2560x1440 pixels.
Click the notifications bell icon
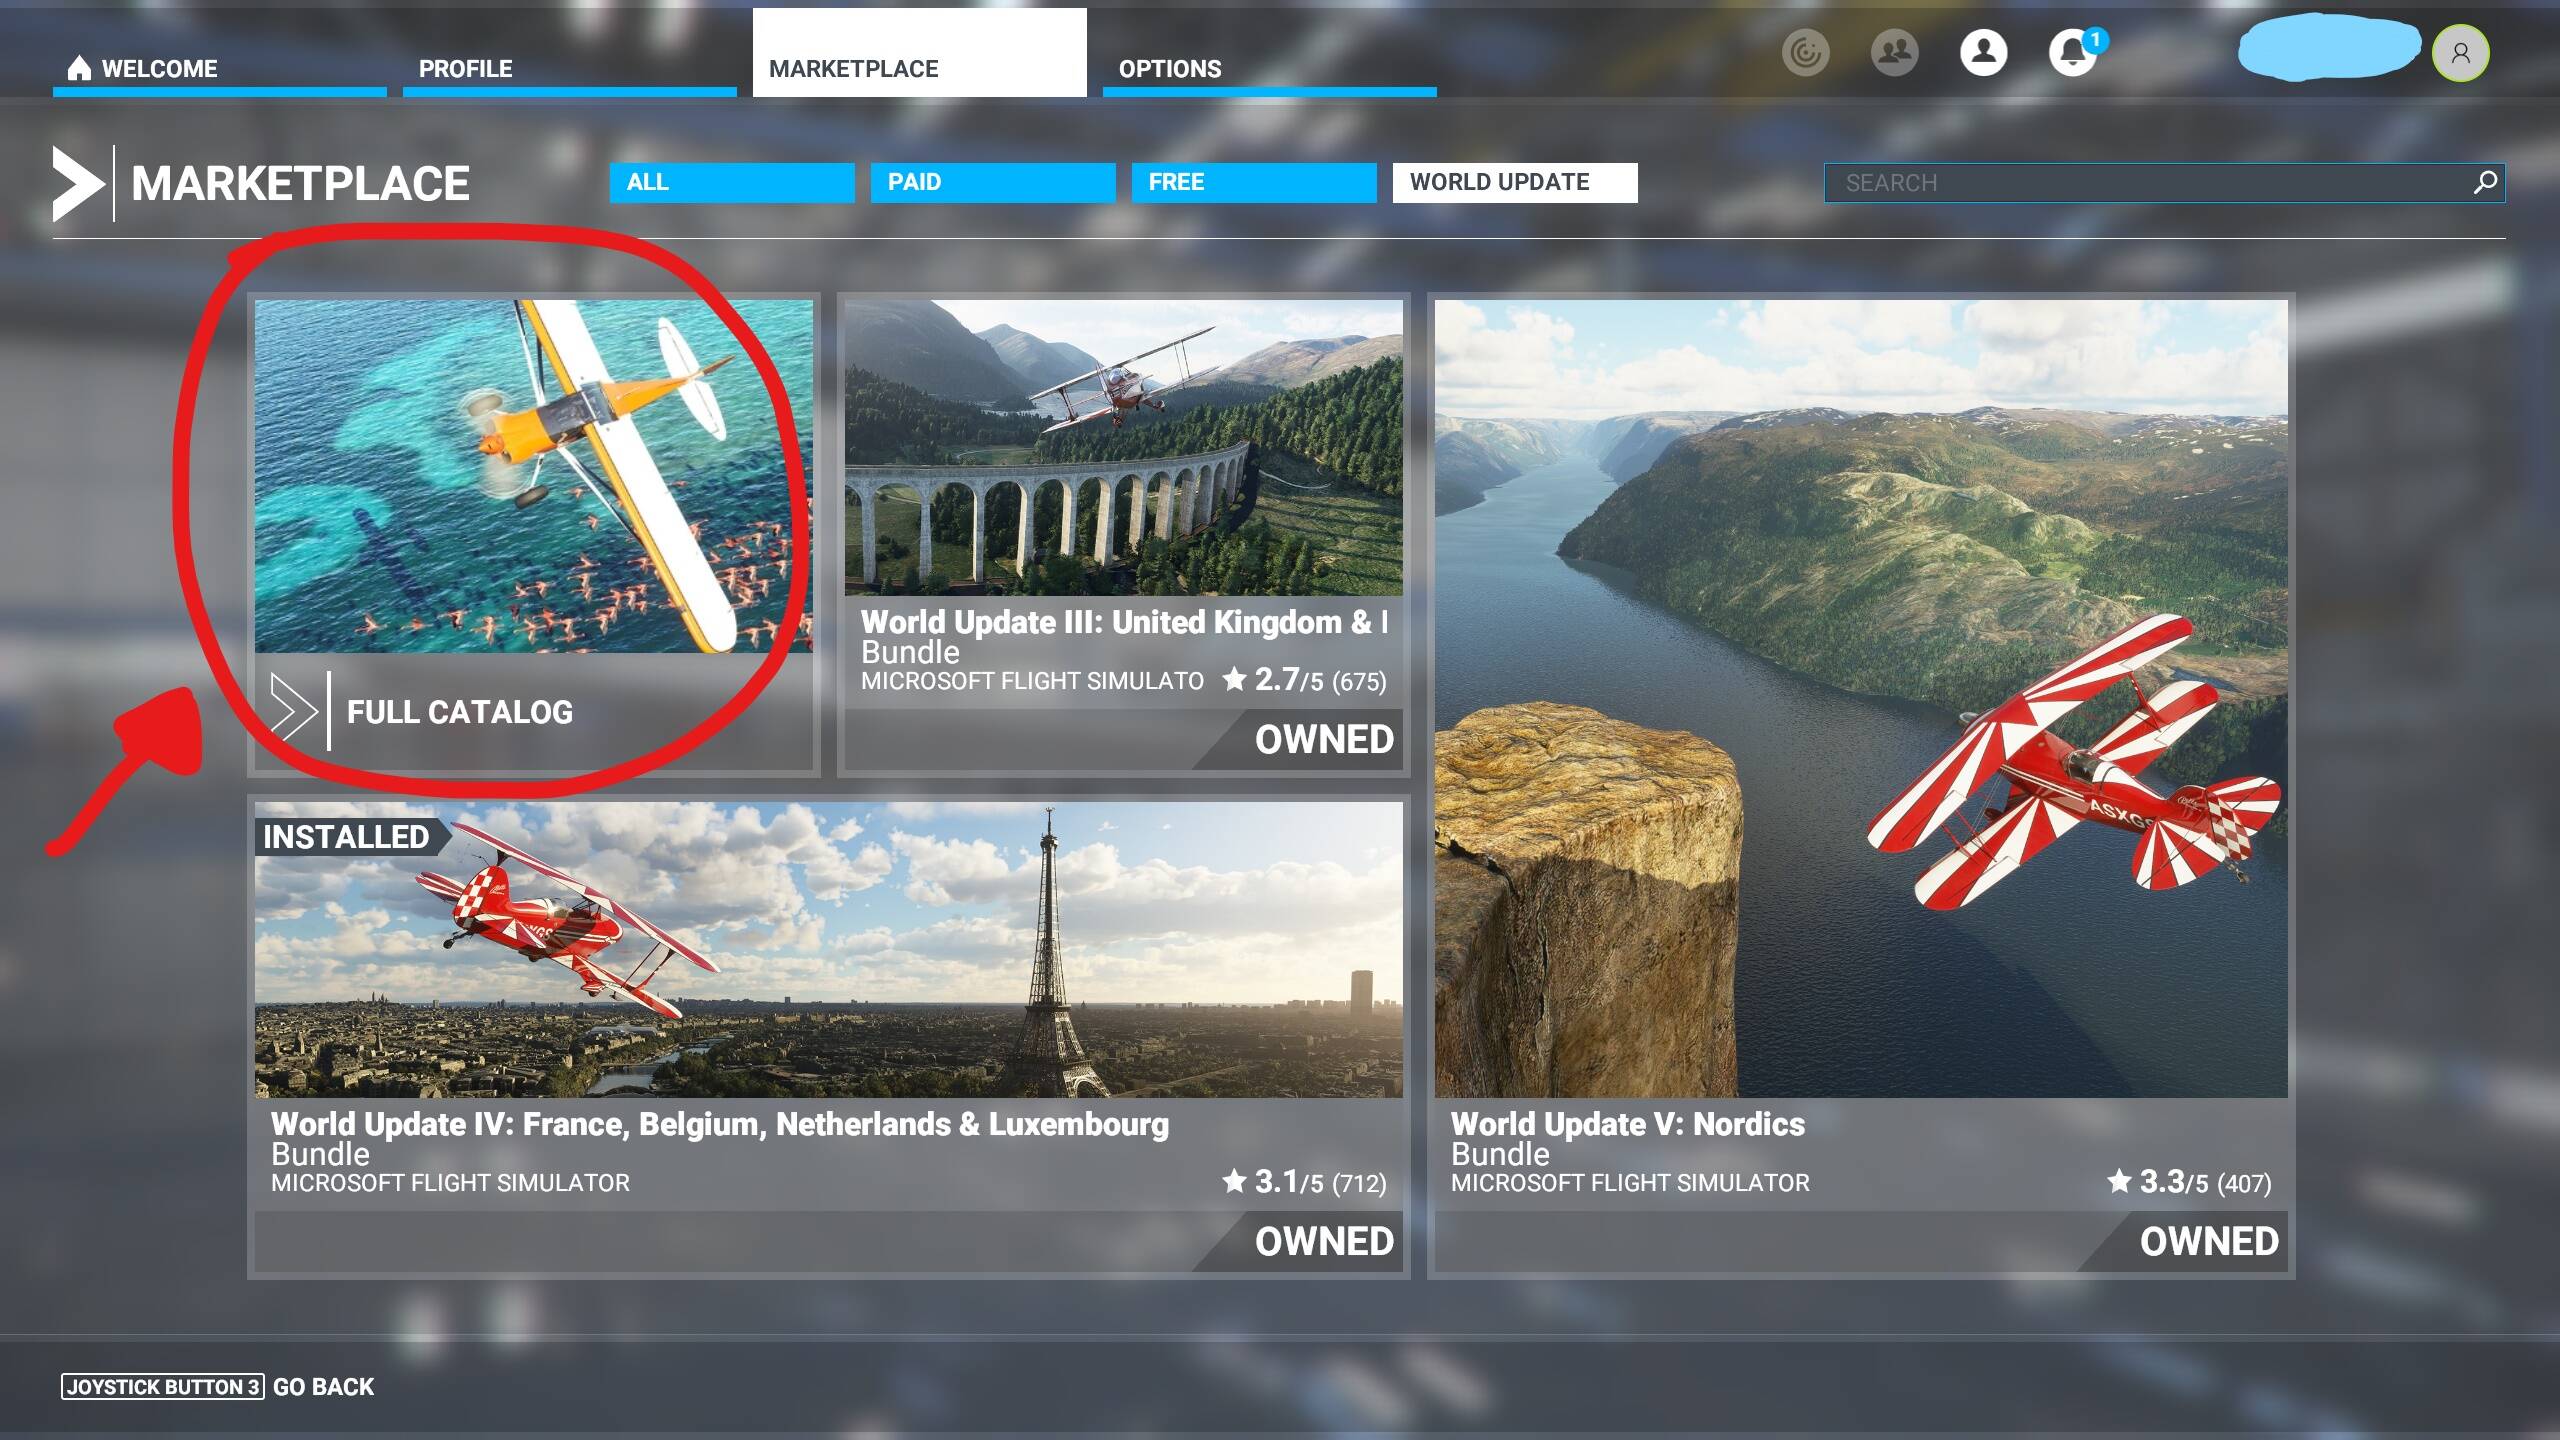point(2072,53)
